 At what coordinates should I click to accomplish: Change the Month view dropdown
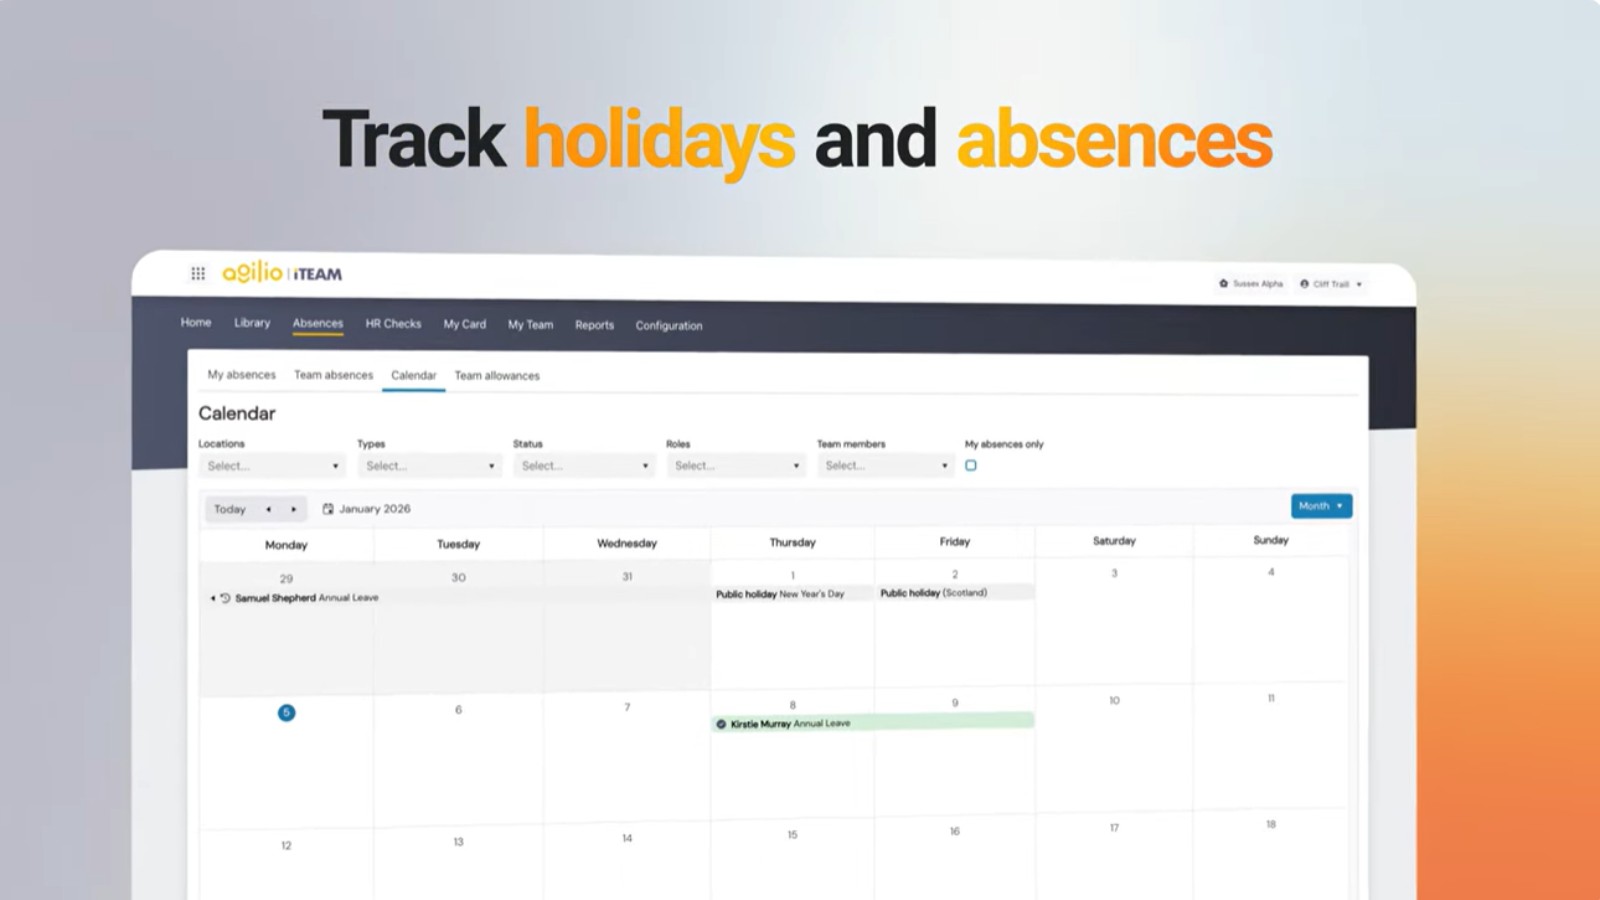1321,506
